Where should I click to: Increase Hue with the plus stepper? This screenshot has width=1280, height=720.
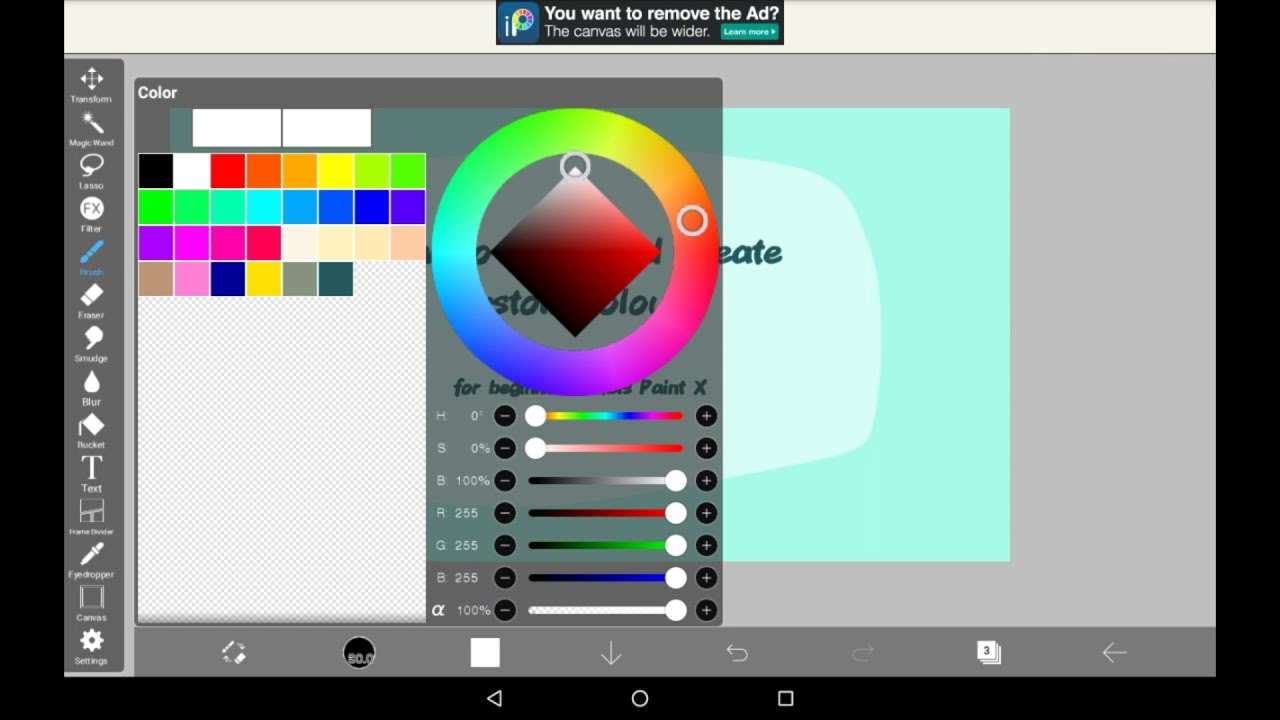705,415
